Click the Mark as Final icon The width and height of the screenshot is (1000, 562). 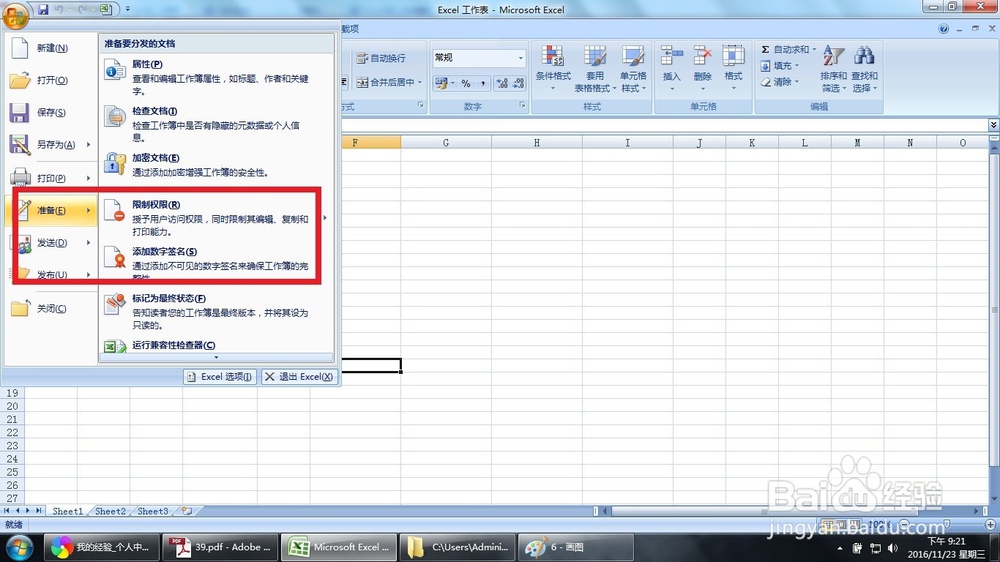115,304
